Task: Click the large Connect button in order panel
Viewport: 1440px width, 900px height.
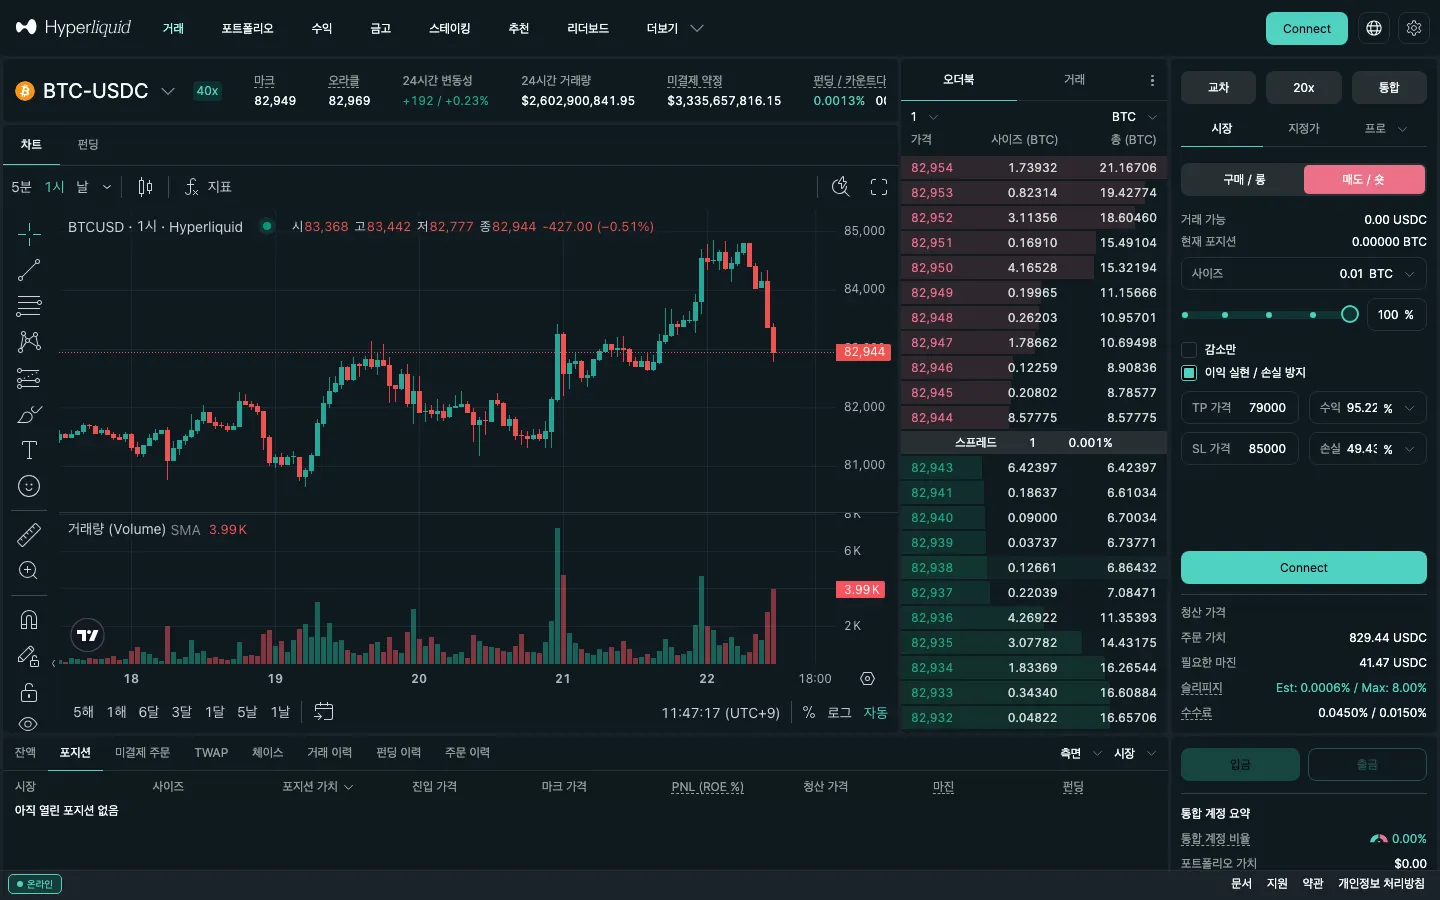Action: 1304,568
